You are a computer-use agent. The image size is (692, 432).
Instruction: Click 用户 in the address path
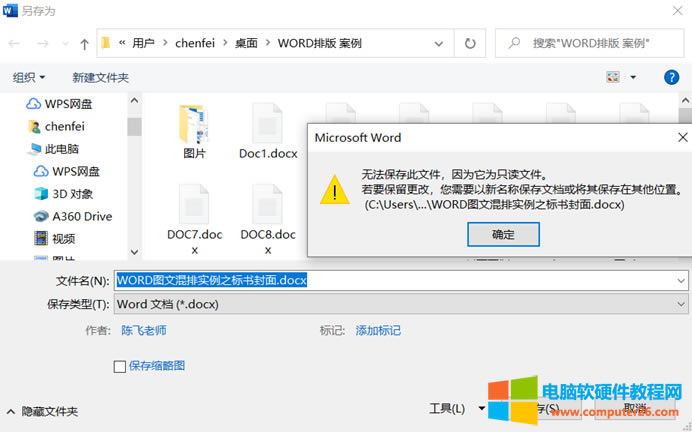(143, 43)
